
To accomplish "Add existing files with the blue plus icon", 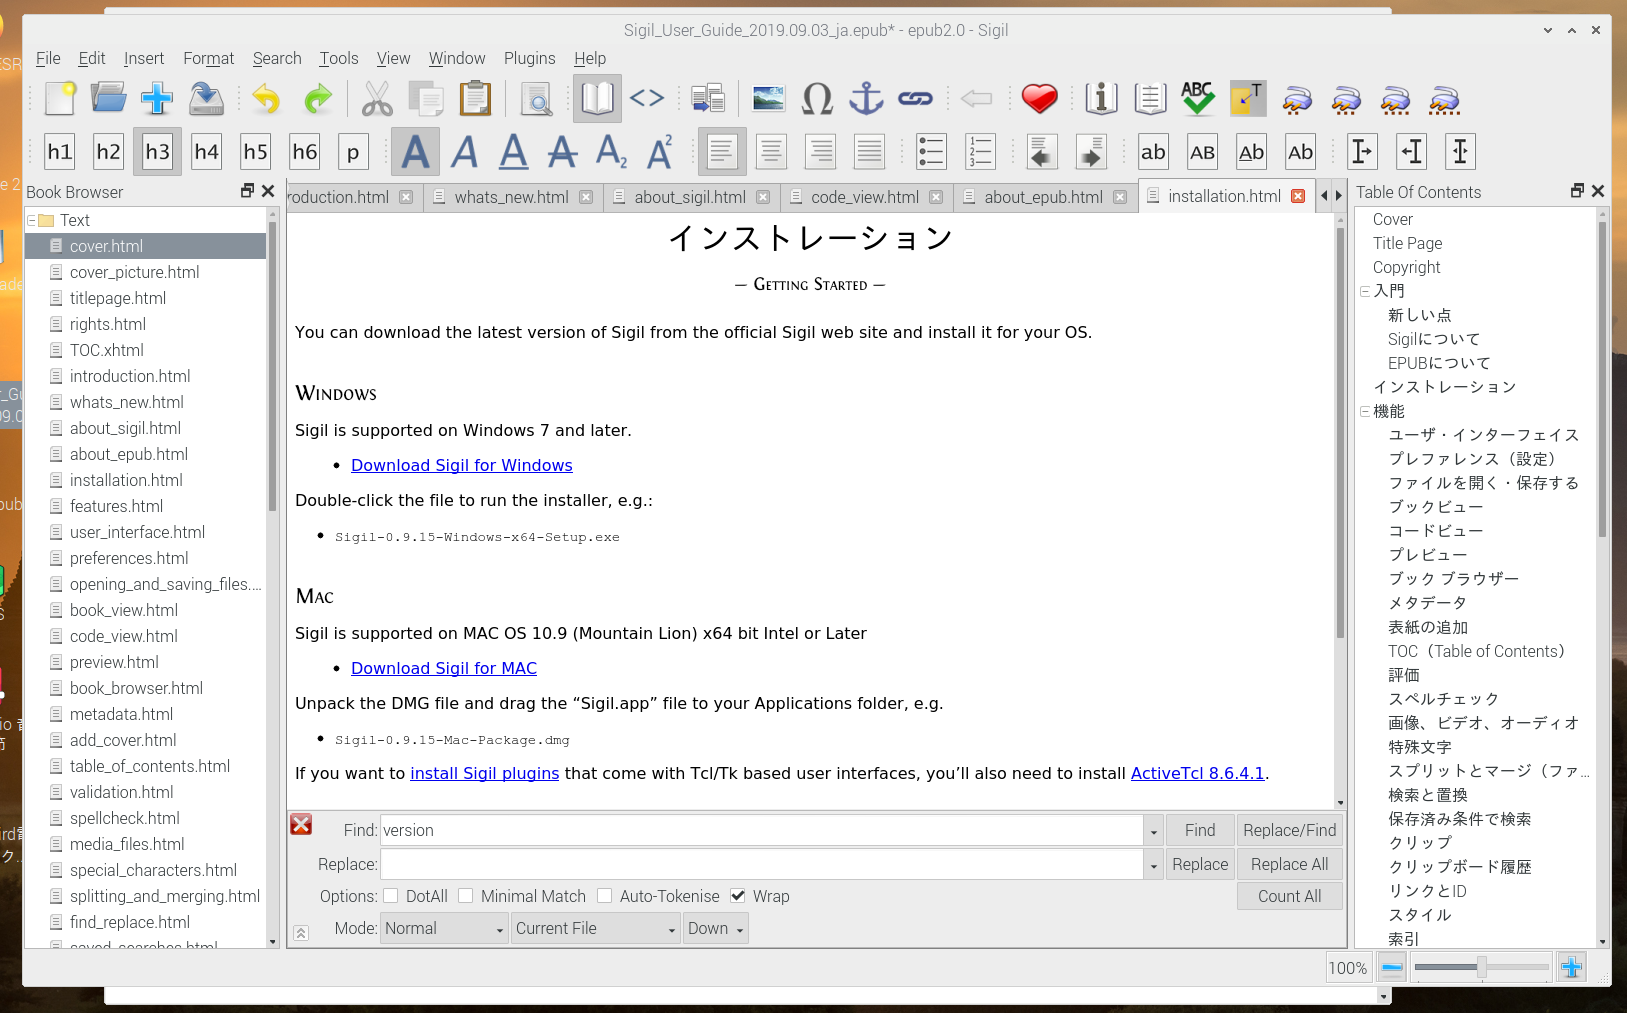I will click(157, 99).
